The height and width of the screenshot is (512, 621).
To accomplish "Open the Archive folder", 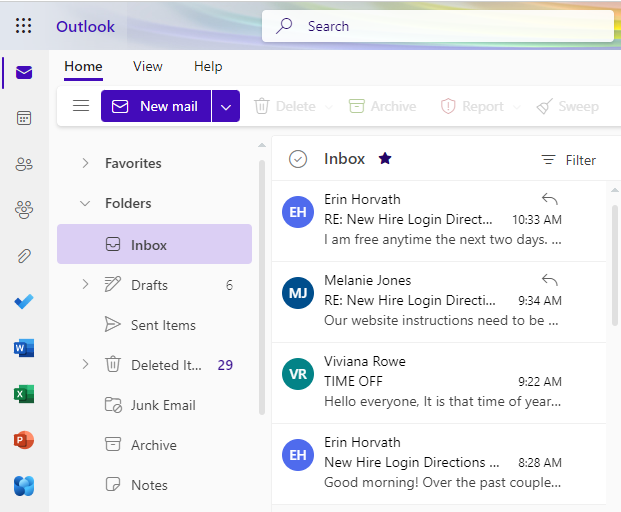I will [x=154, y=445].
